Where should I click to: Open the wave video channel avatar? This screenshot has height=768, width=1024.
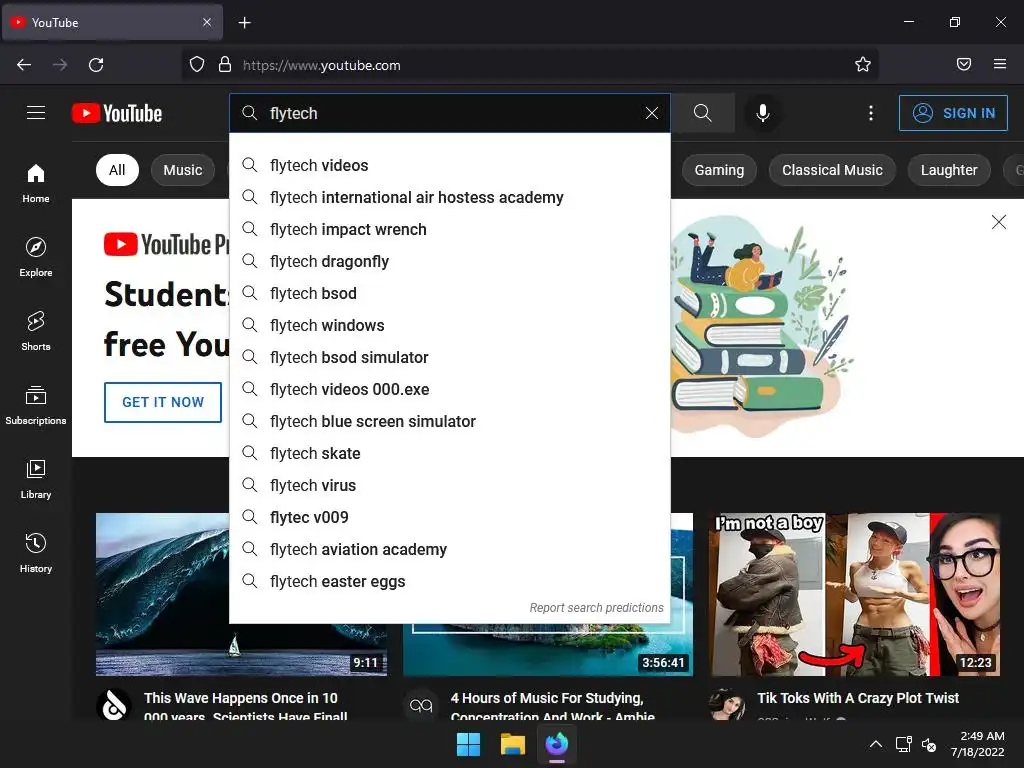click(114, 705)
